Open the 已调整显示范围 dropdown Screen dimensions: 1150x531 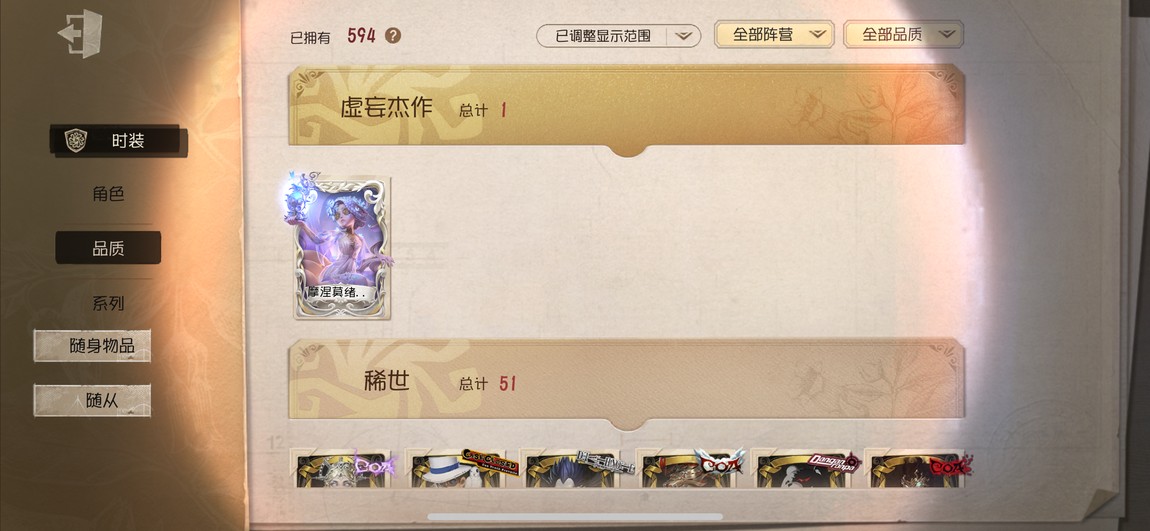[618, 35]
